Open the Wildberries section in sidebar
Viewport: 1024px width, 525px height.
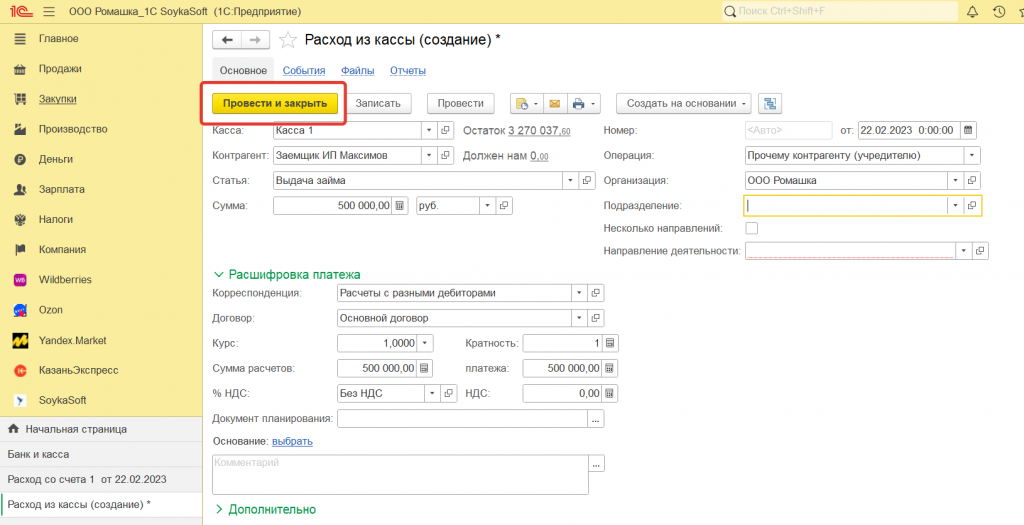66,280
